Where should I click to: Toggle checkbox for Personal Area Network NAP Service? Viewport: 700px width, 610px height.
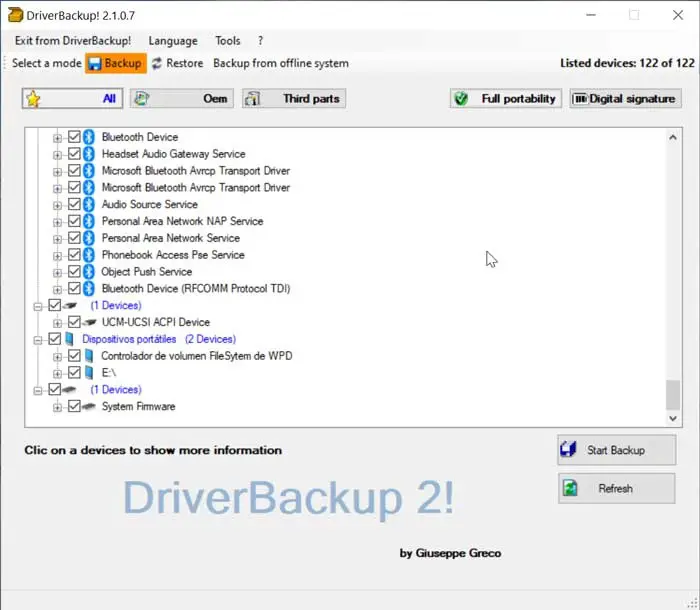[x=74, y=221]
